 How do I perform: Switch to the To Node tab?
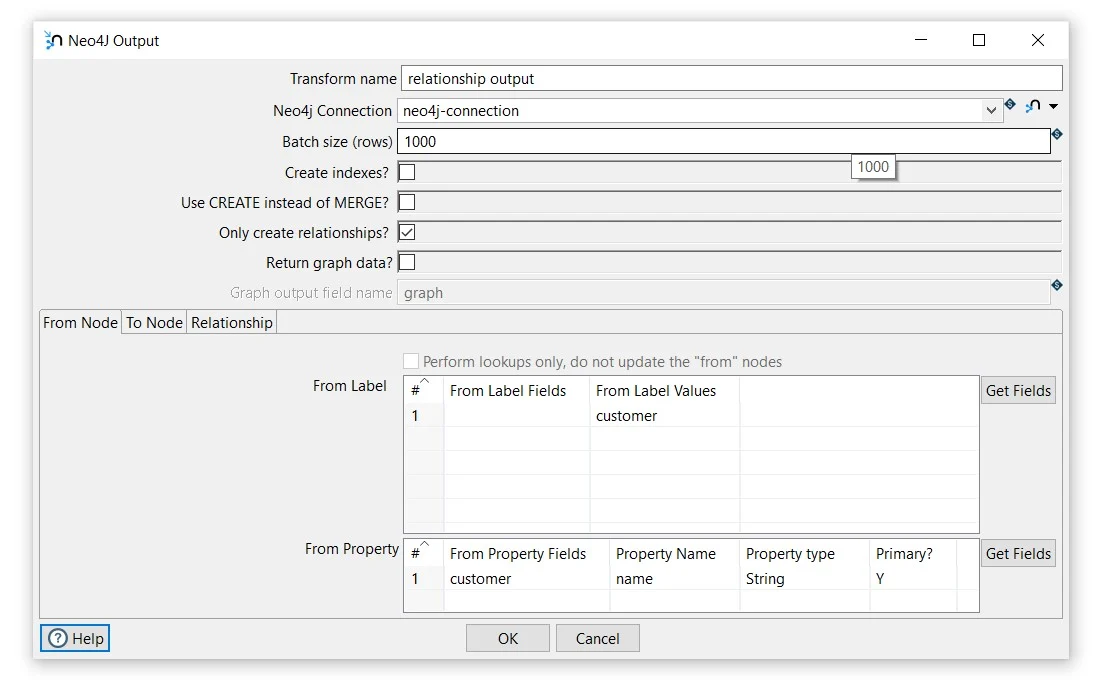(154, 323)
